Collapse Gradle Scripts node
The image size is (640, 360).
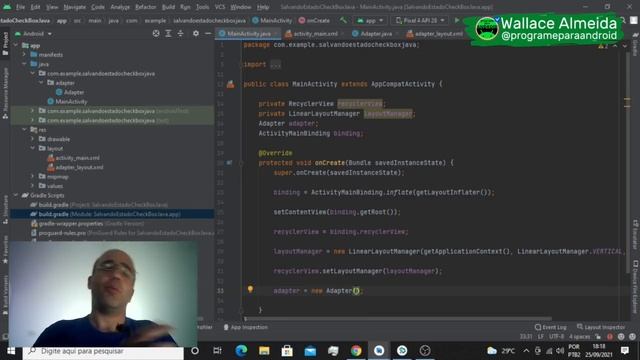tap(16, 195)
